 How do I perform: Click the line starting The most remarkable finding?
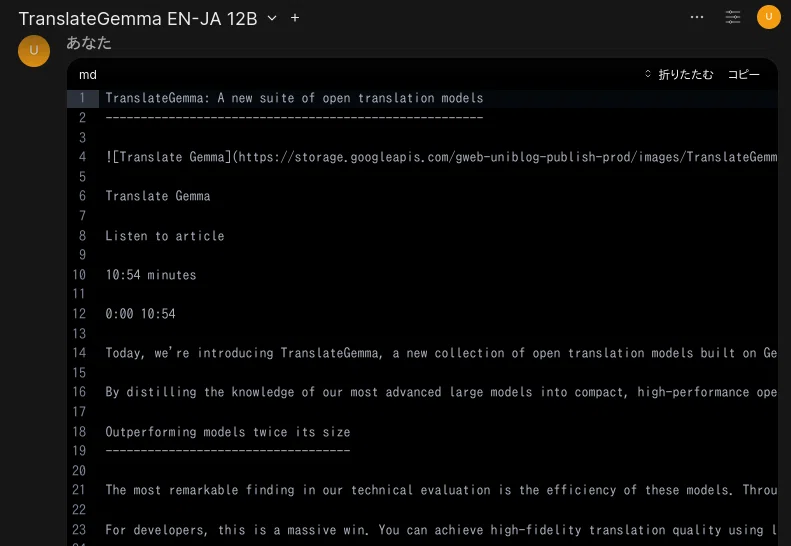441,490
